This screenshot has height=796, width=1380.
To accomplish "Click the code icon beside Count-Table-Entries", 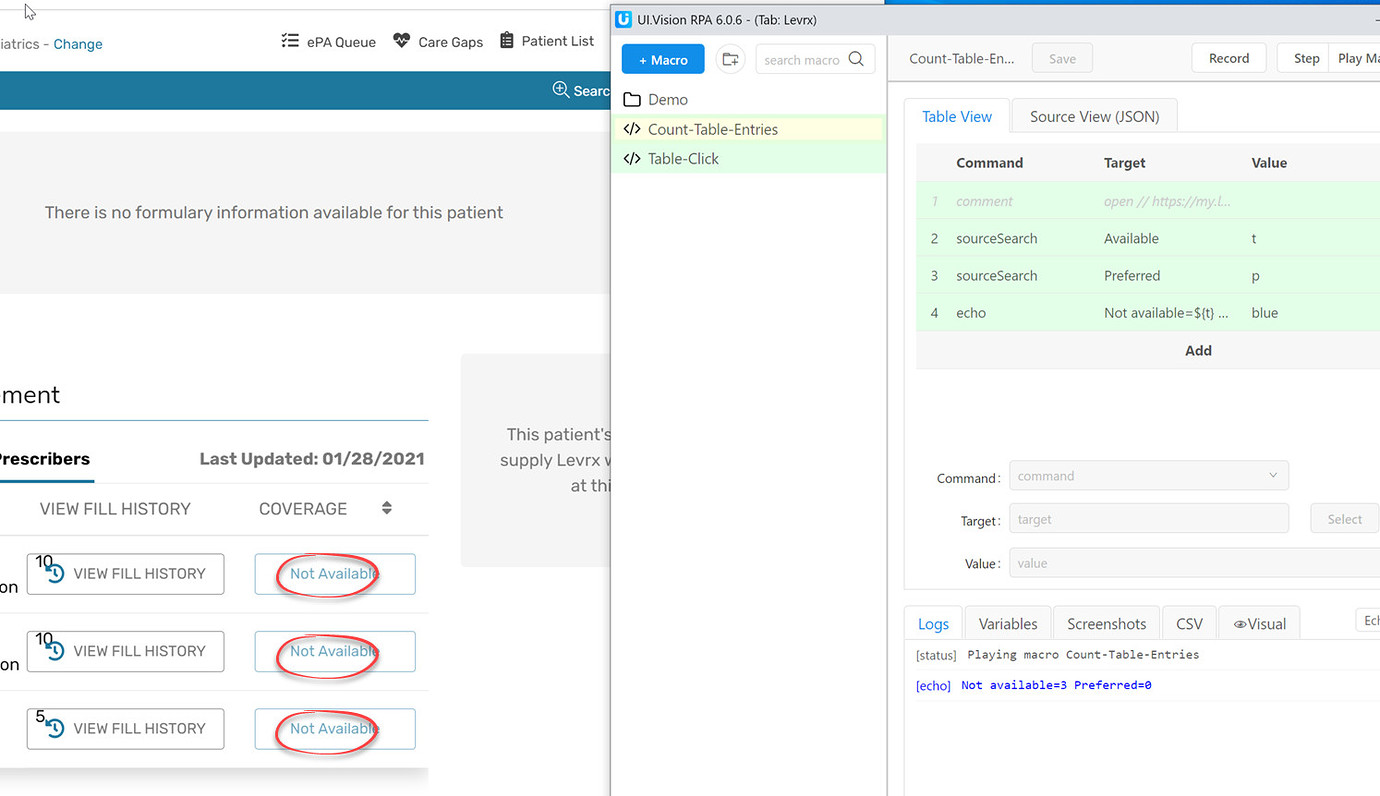I will 632,128.
